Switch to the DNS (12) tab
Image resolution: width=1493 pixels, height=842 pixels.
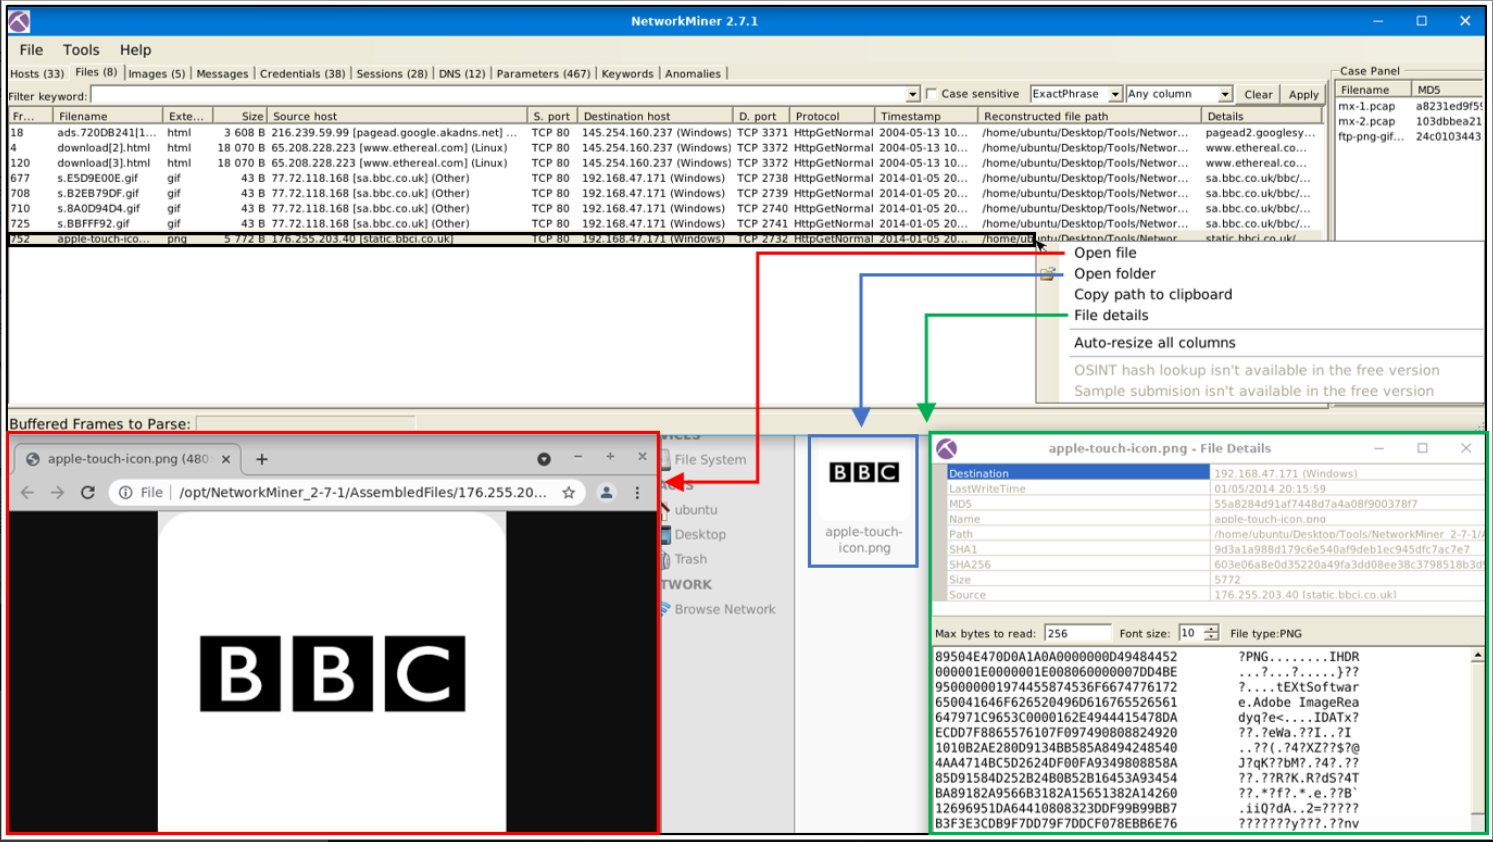(462, 74)
